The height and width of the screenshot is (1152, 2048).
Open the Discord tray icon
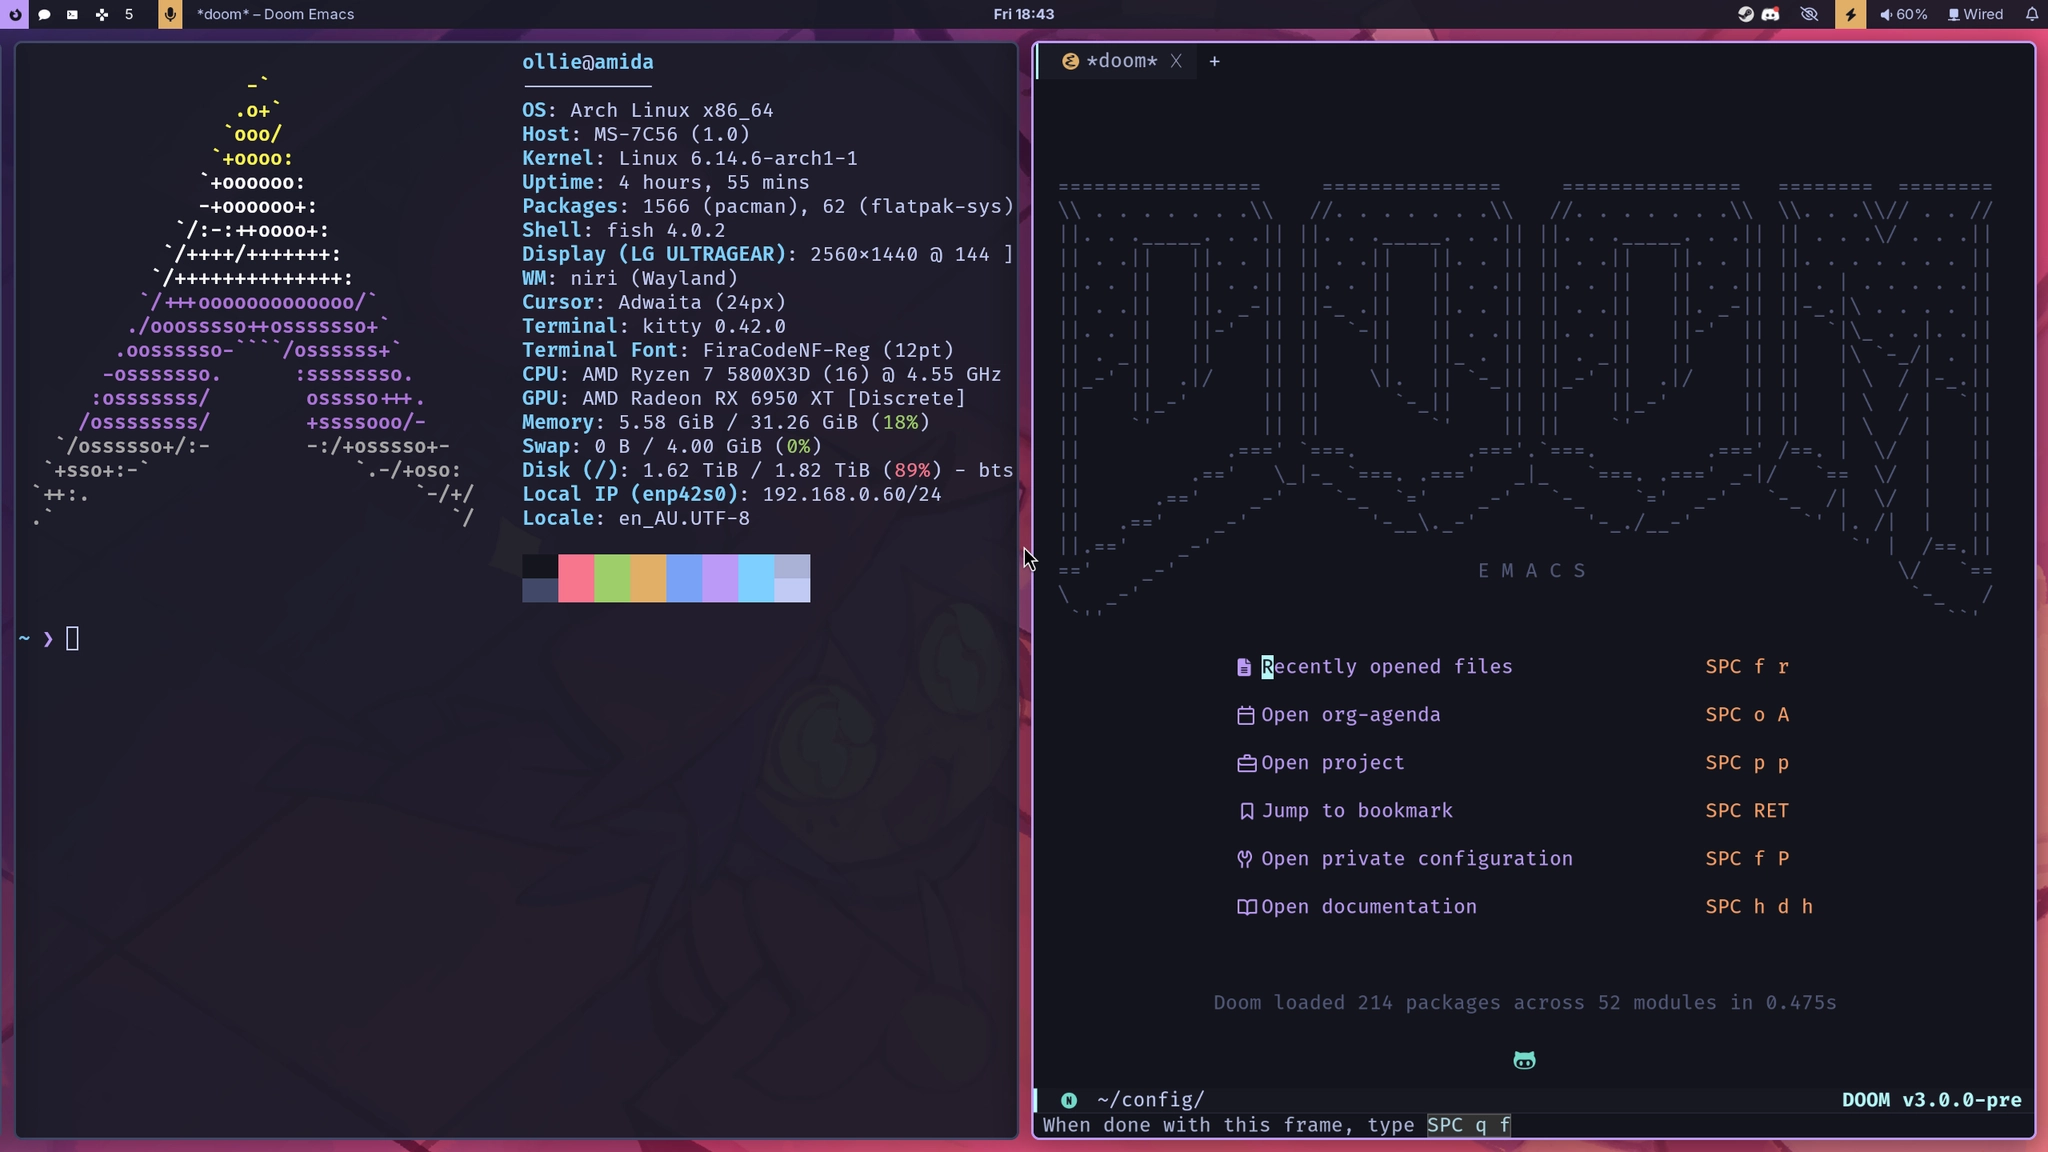(1770, 14)
